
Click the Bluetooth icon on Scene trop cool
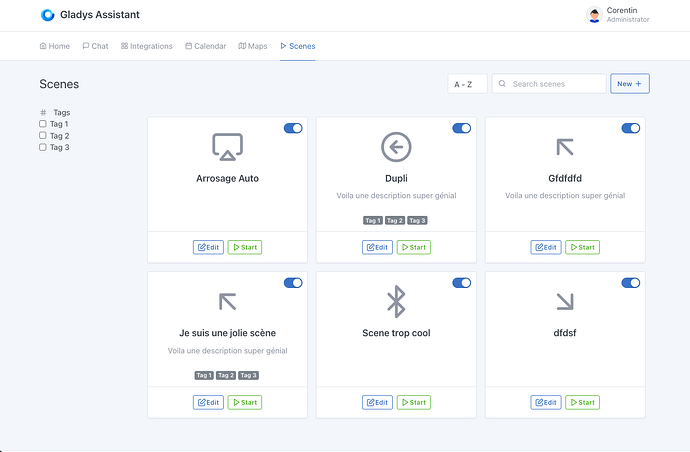(x=396, y=301)
